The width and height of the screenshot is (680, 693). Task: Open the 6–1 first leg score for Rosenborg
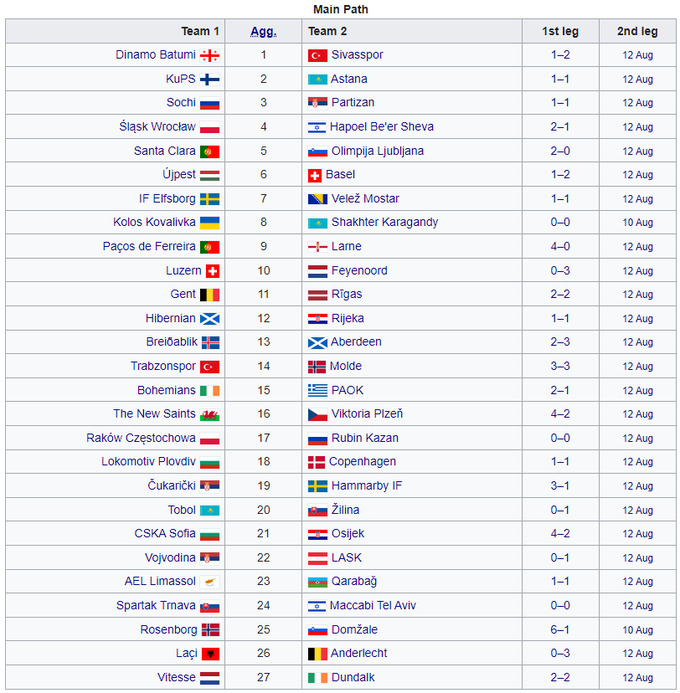click(560, 630)
